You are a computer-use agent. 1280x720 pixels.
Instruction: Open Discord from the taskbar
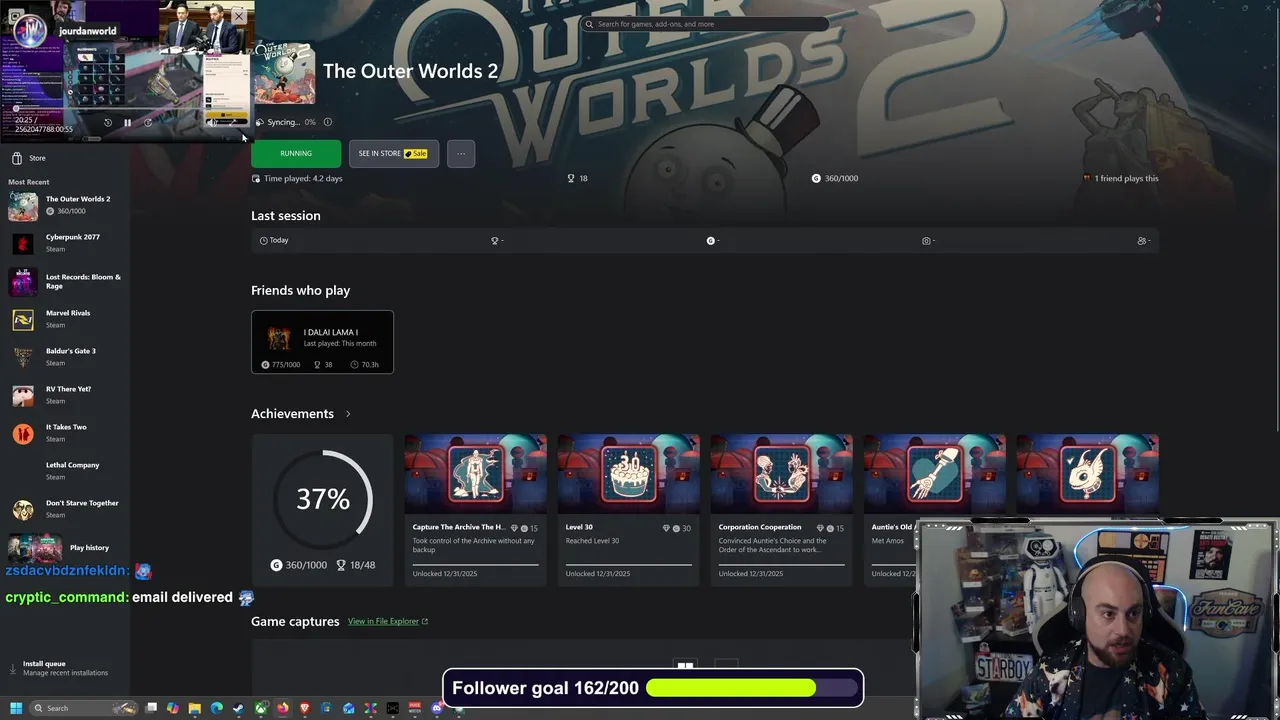click(437, 708)
